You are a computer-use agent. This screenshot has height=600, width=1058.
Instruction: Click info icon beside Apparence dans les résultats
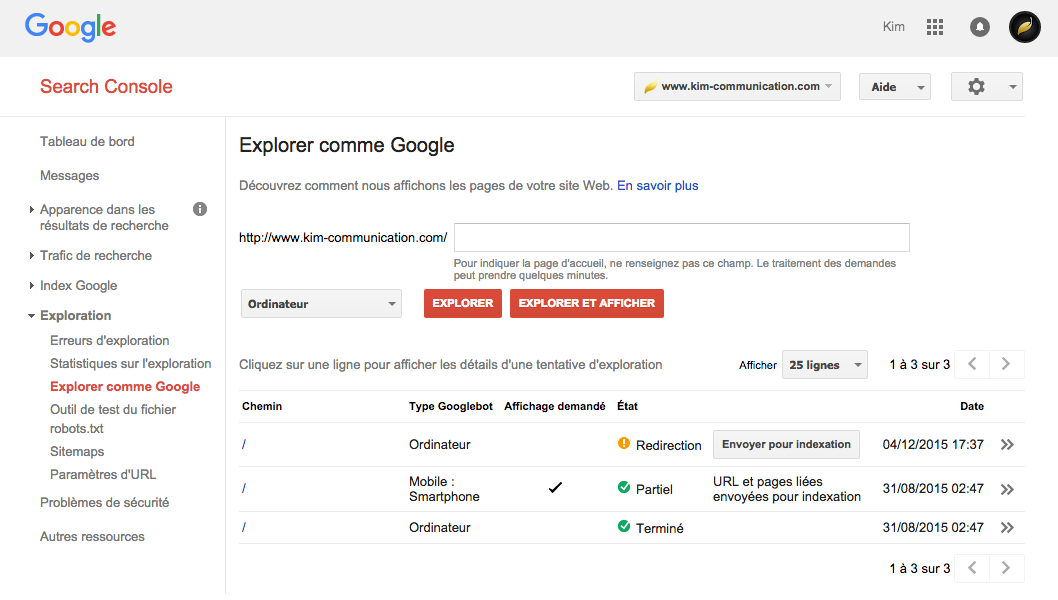(200, 209)
